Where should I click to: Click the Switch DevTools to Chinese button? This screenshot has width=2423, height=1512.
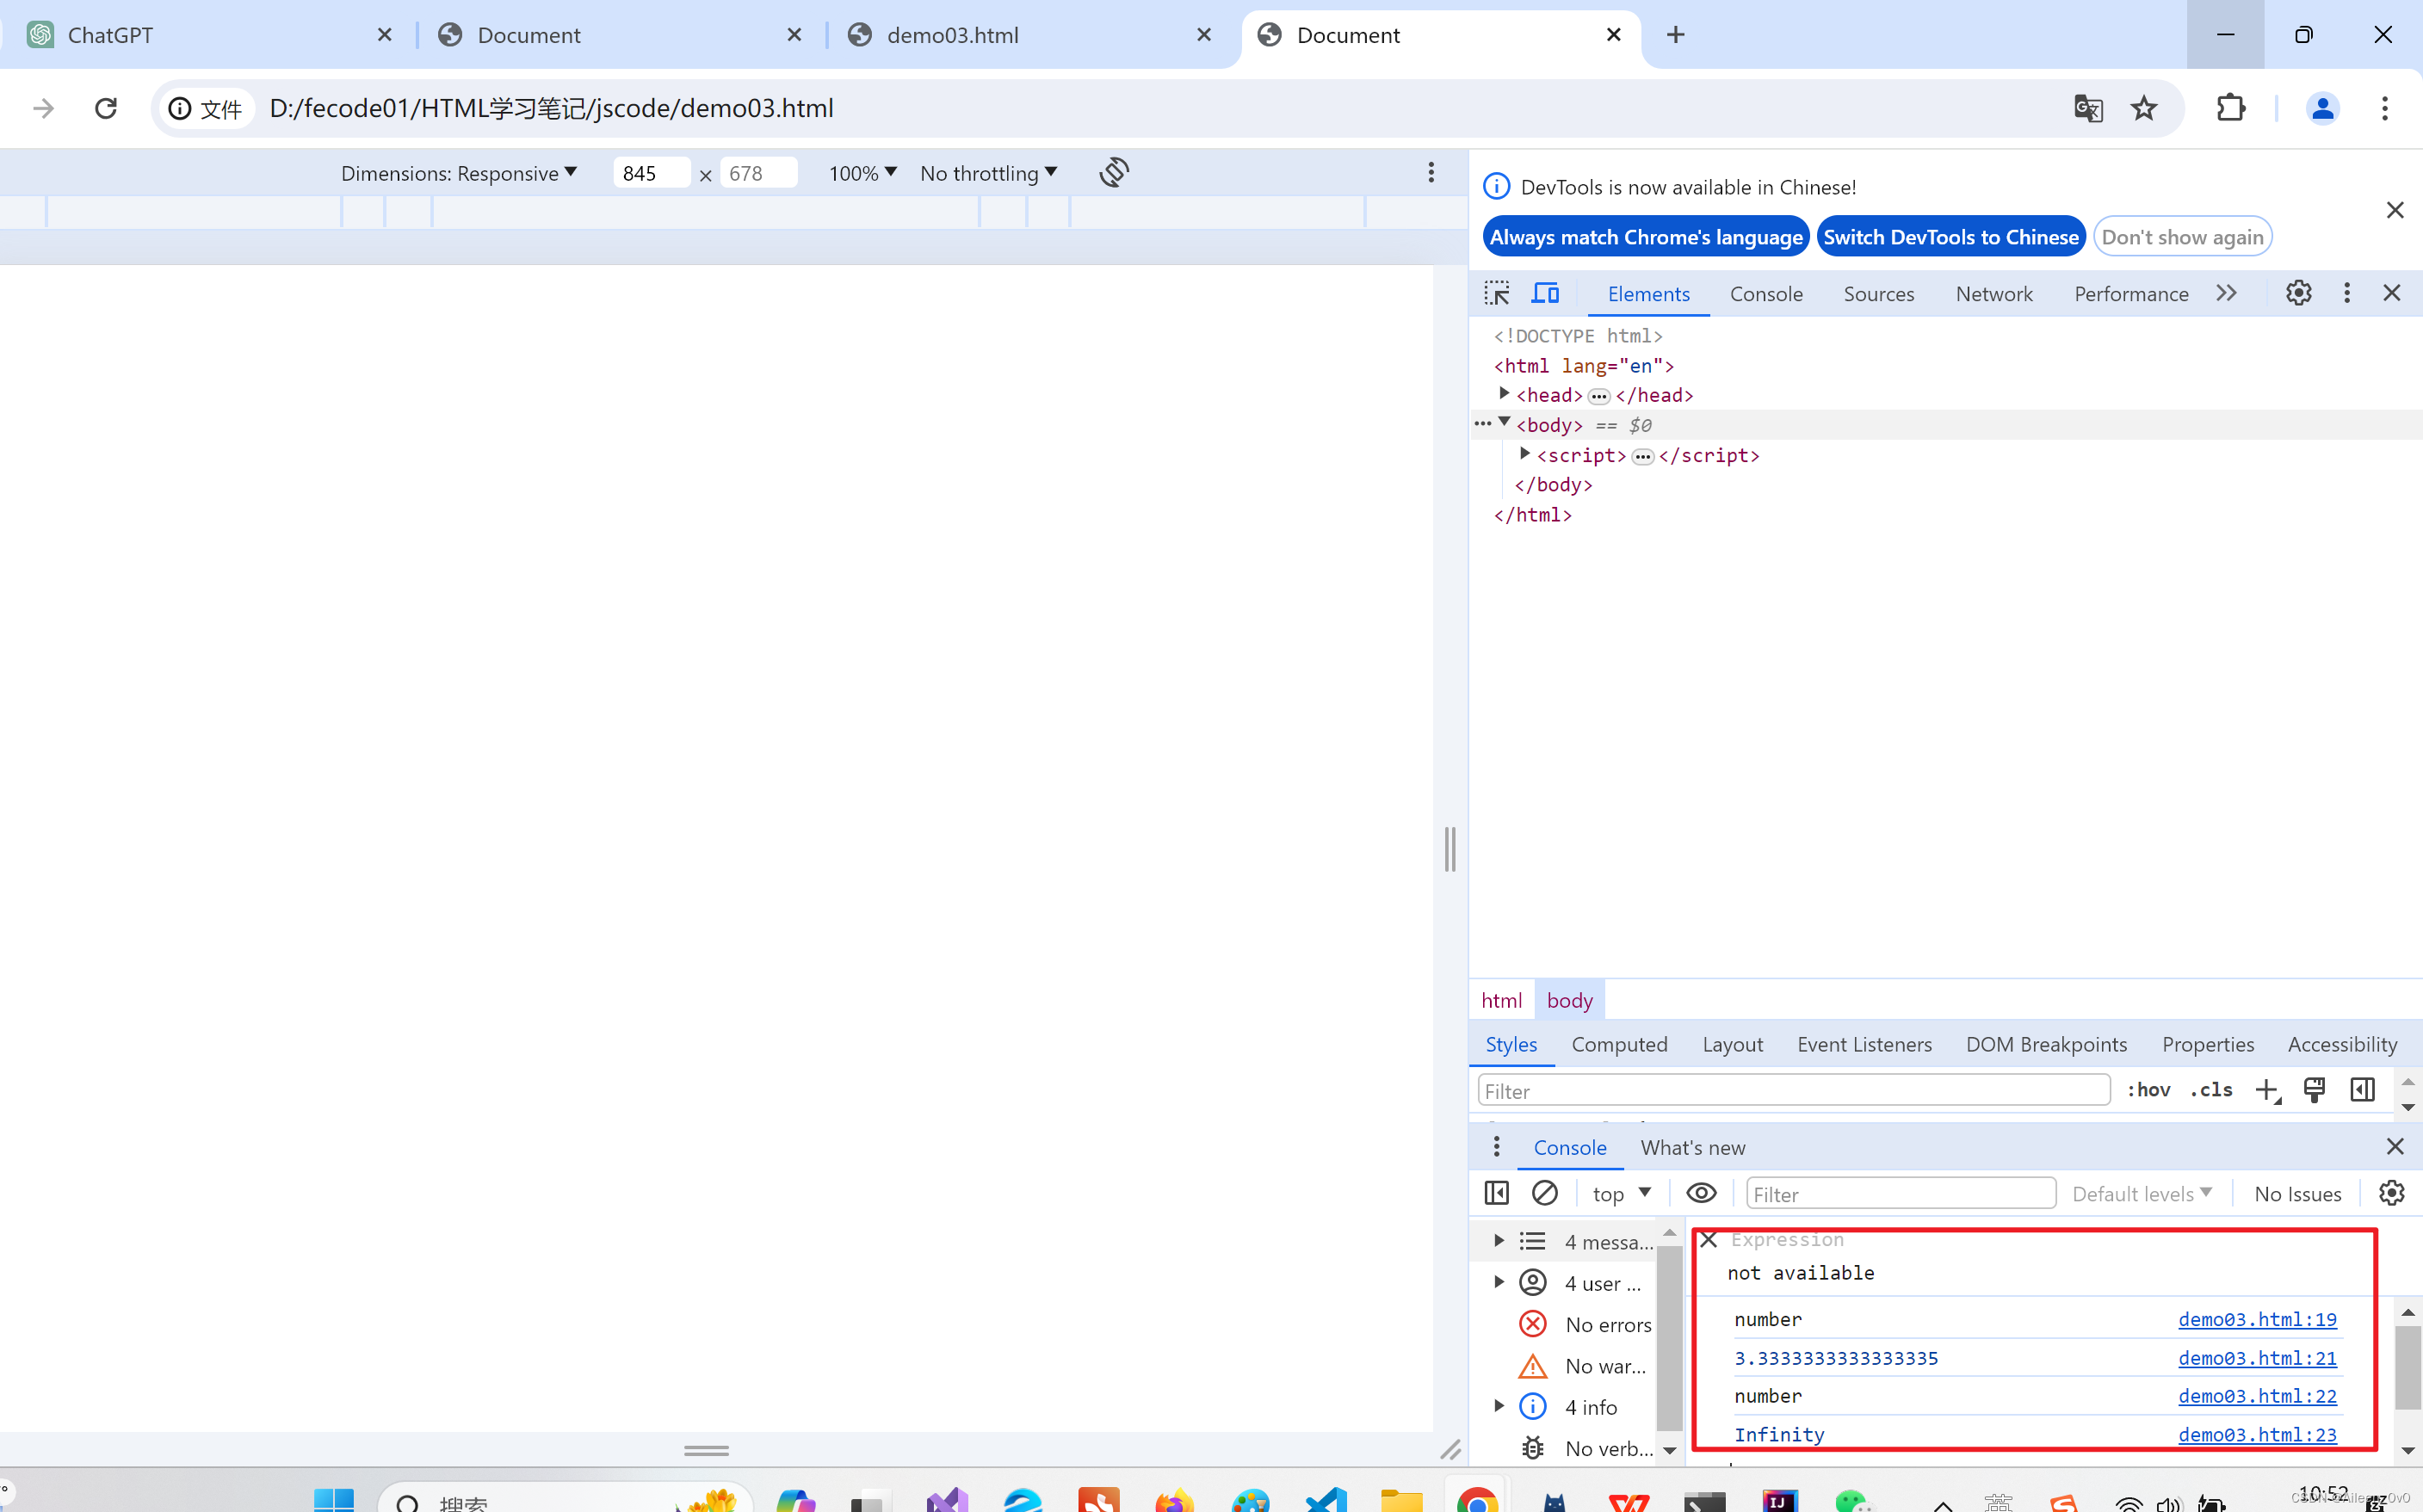click(1951, 235)
